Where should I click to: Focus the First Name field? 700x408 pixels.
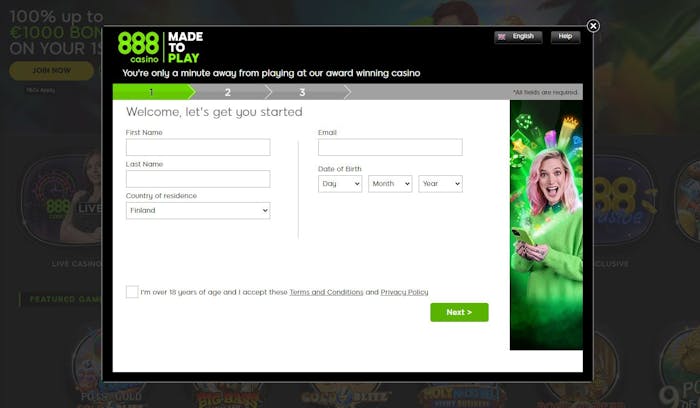(198, 147)
